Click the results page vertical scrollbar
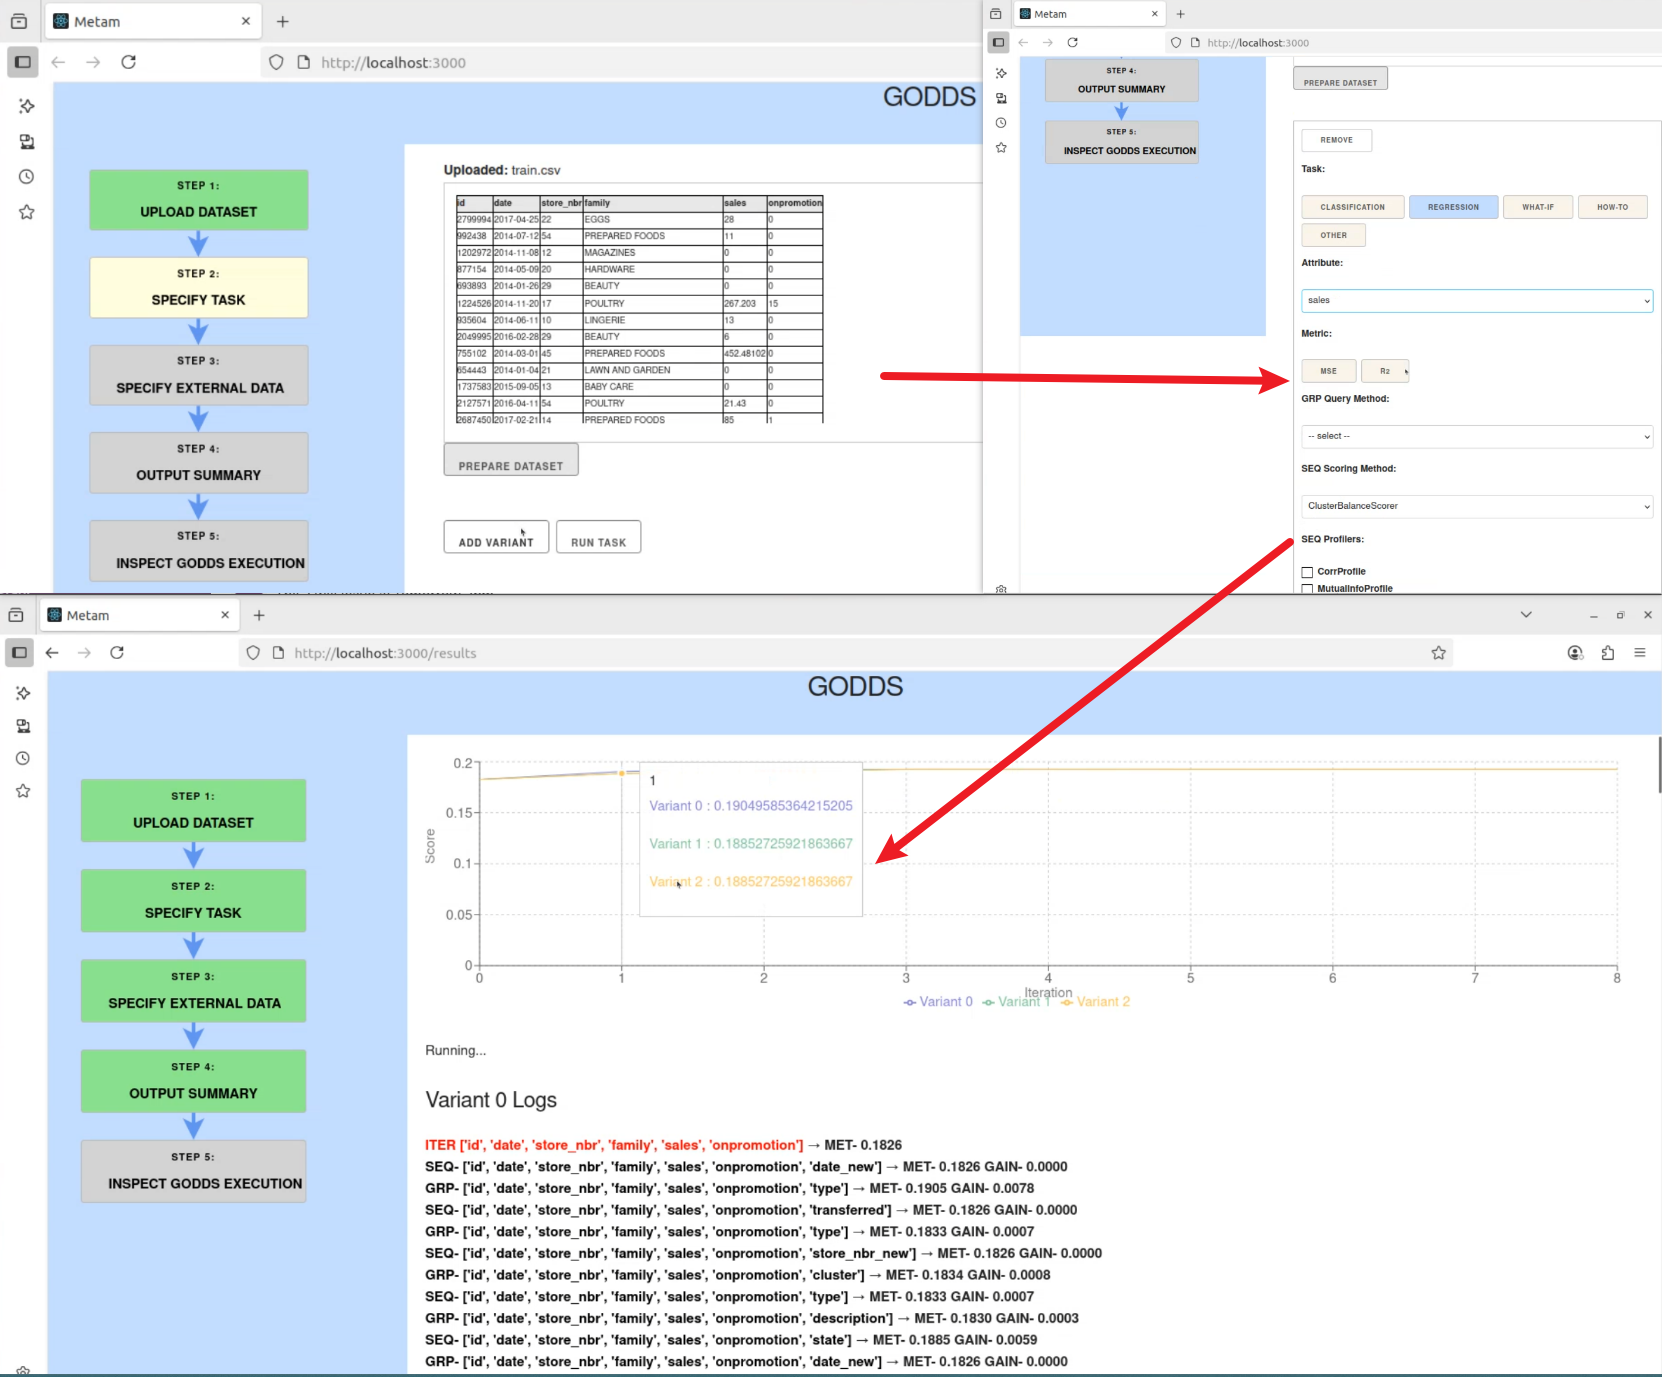The image size is (1662, 1377). point(1659,765)
